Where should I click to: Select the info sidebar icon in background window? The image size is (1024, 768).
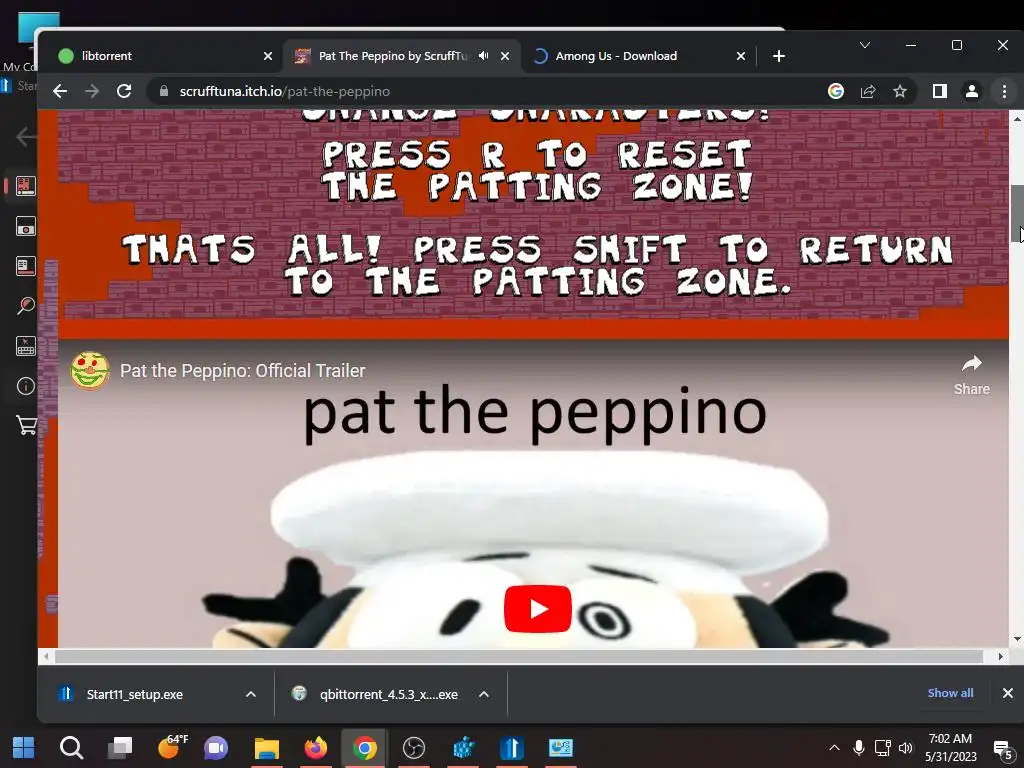pyautogui.click(x=25, y=386)
